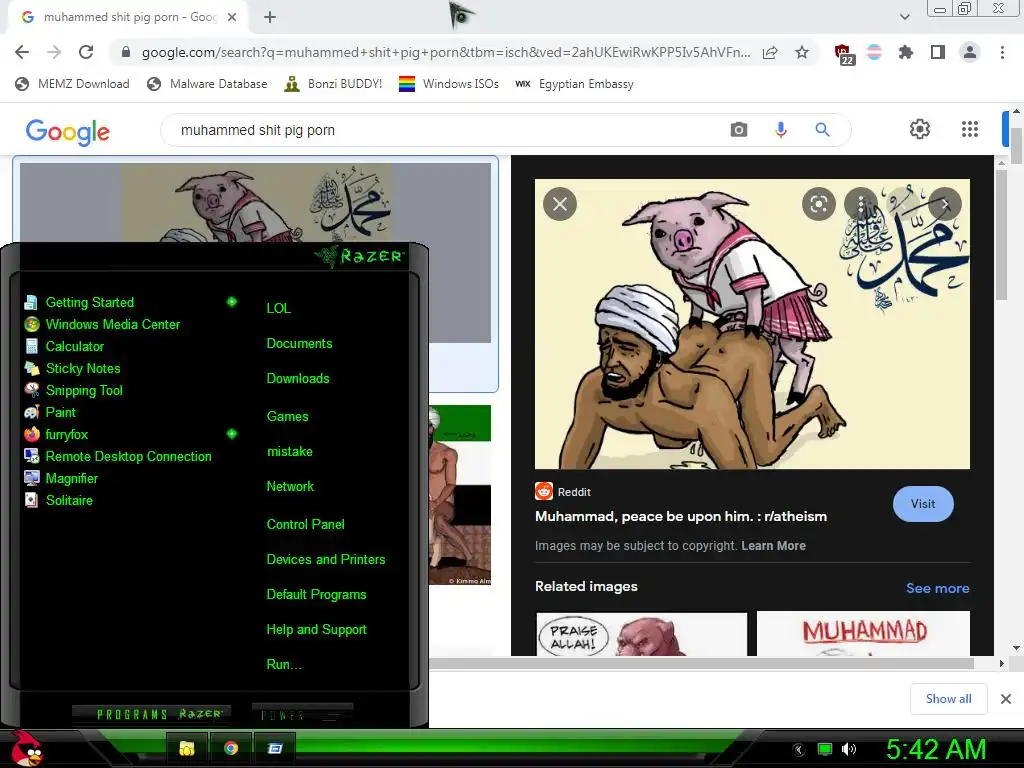
Task: Click Run... in Start menu
Action: click(283, 665)
